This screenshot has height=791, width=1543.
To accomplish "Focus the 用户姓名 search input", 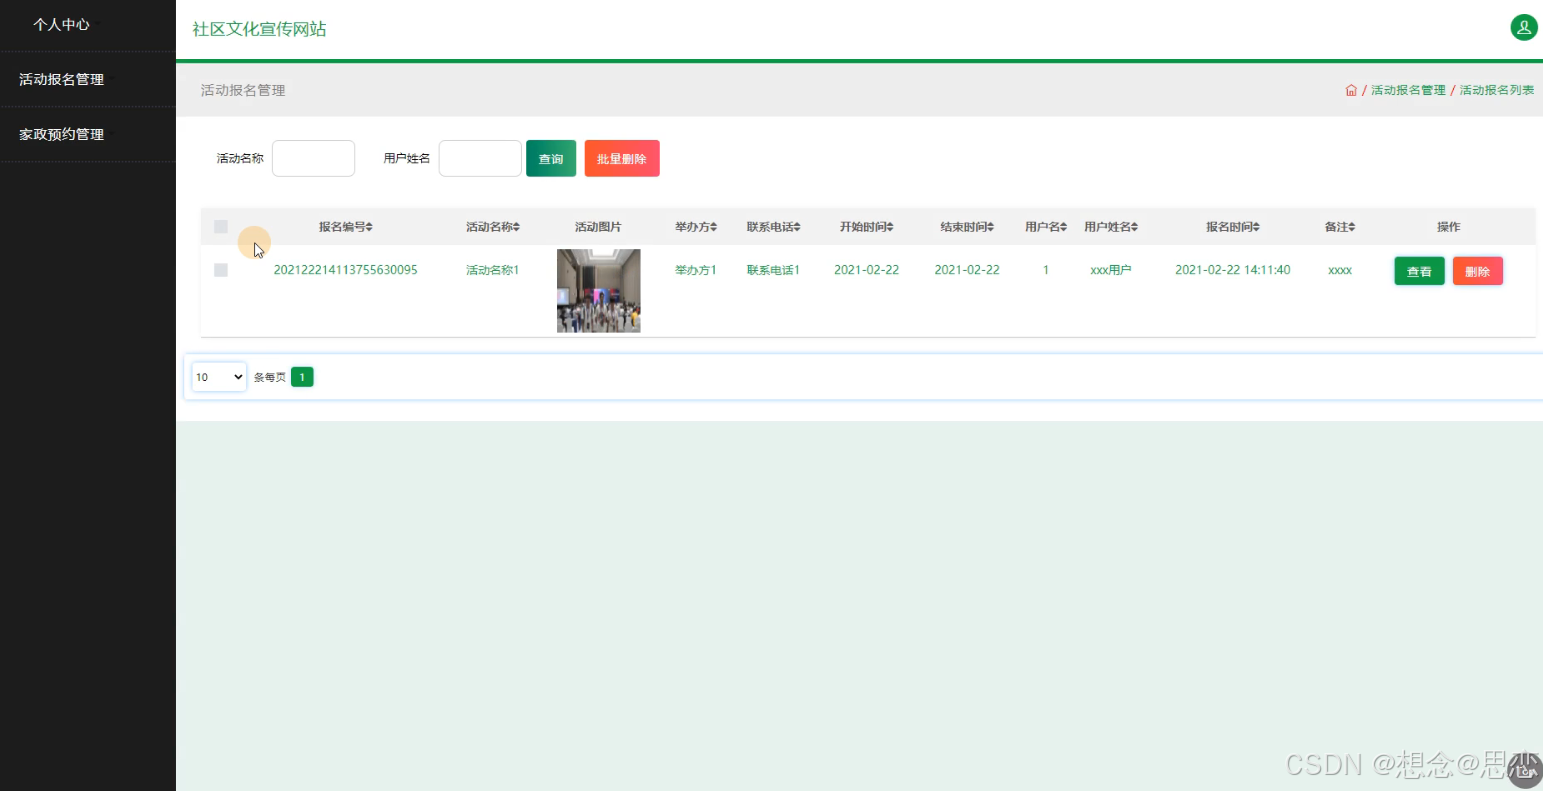I will pyautogui.click(x=480, y=158).
